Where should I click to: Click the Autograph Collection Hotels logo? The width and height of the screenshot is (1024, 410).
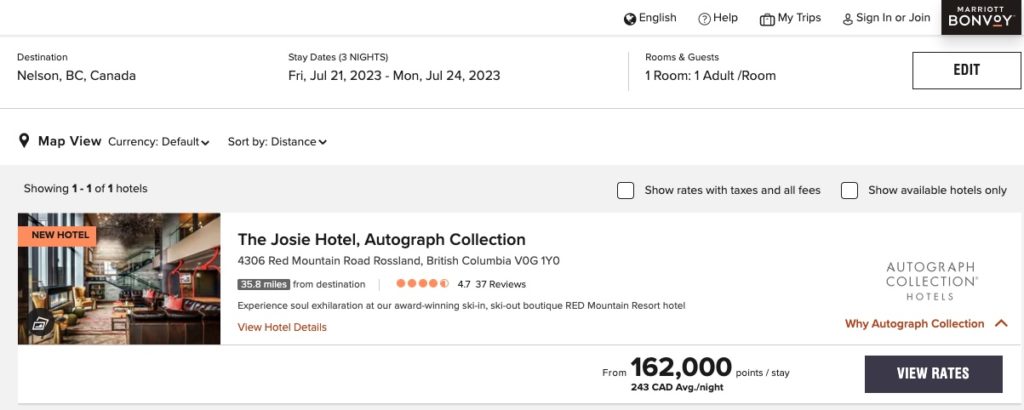point(930,281)
